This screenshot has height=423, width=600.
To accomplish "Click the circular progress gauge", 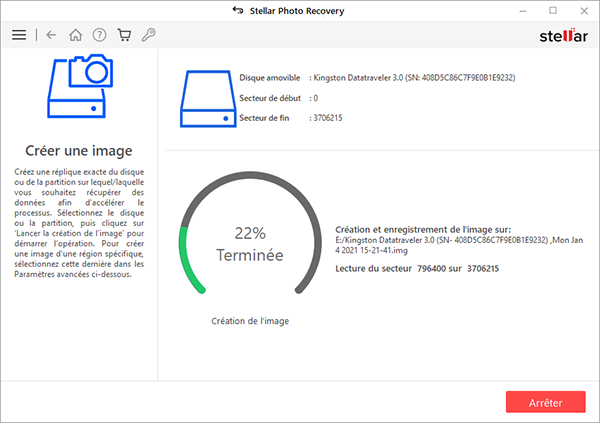I will [250, 233].
